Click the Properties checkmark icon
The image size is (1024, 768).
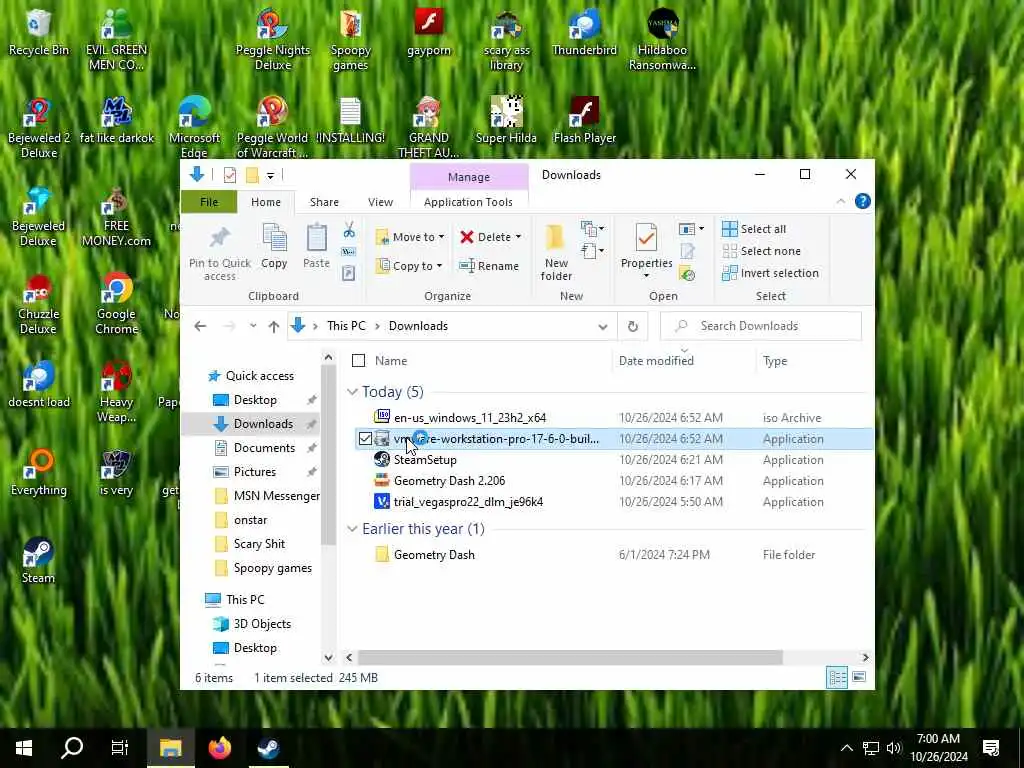(646, 238)
